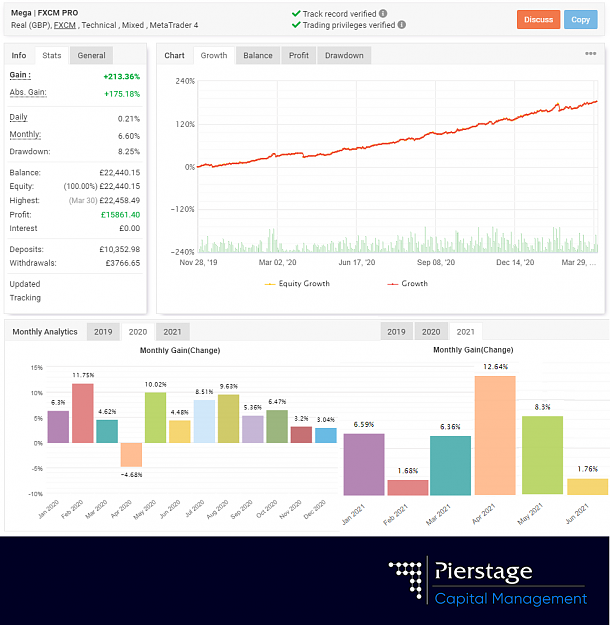Switch to the Profit chart tab
This screenshot has width=610, height=625.
[299, 55]
